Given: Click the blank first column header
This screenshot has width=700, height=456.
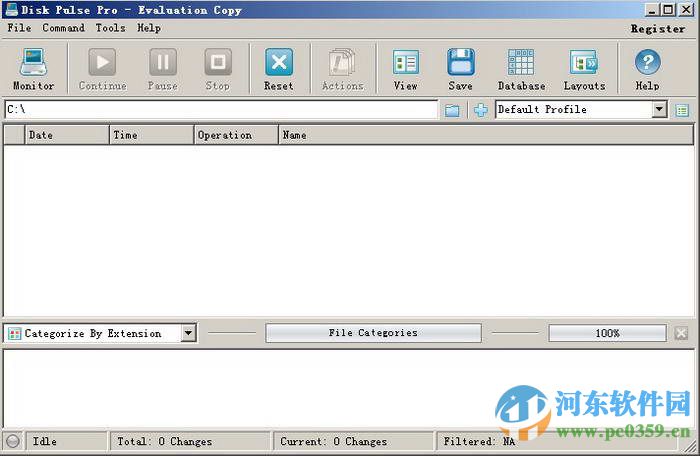Looking at the screenshot, I should tap(14, 135).
